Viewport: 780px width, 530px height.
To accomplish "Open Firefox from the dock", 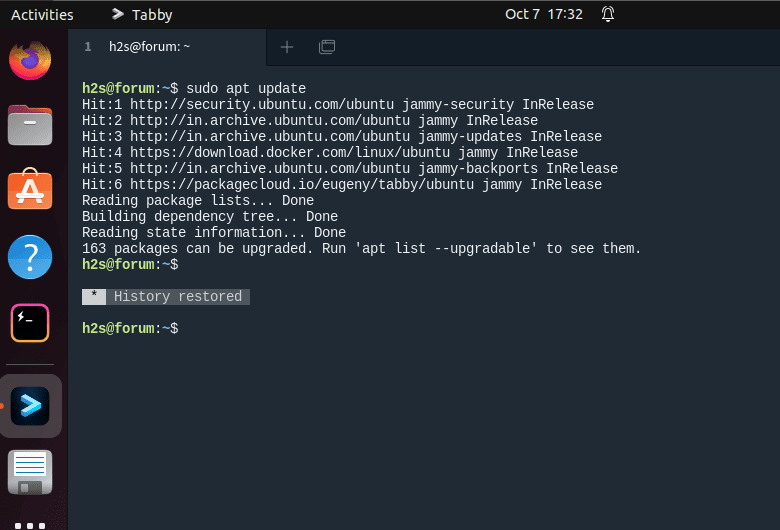I will click(30, 60).
